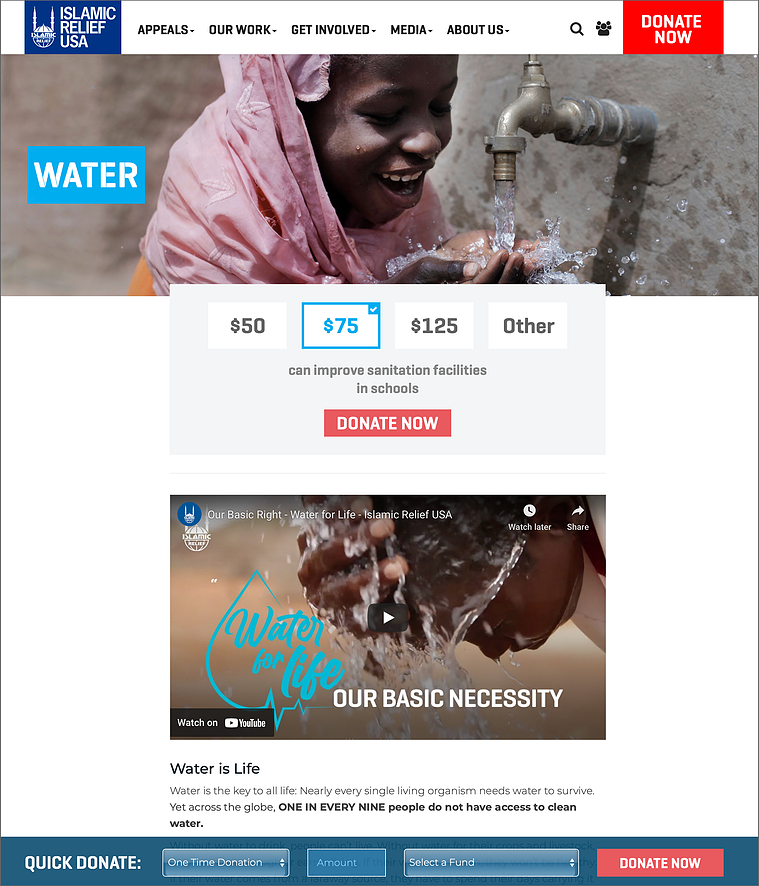Viewport: 759px width, 886px height.
Task: Open the One Time Donation dropdown
Action: pos(226,863)
